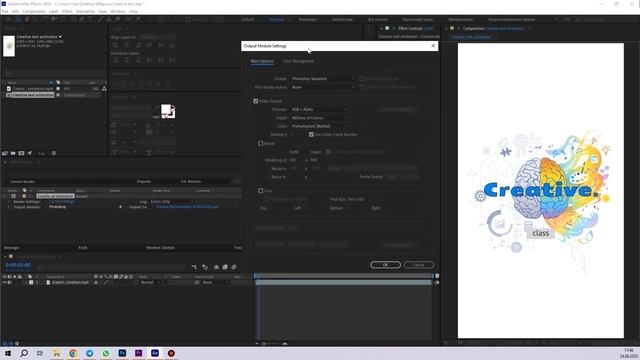Open Photoshop from taskbar
This screenshot has width=640, height=360.
pyautogui.click(x=122, y=353)
